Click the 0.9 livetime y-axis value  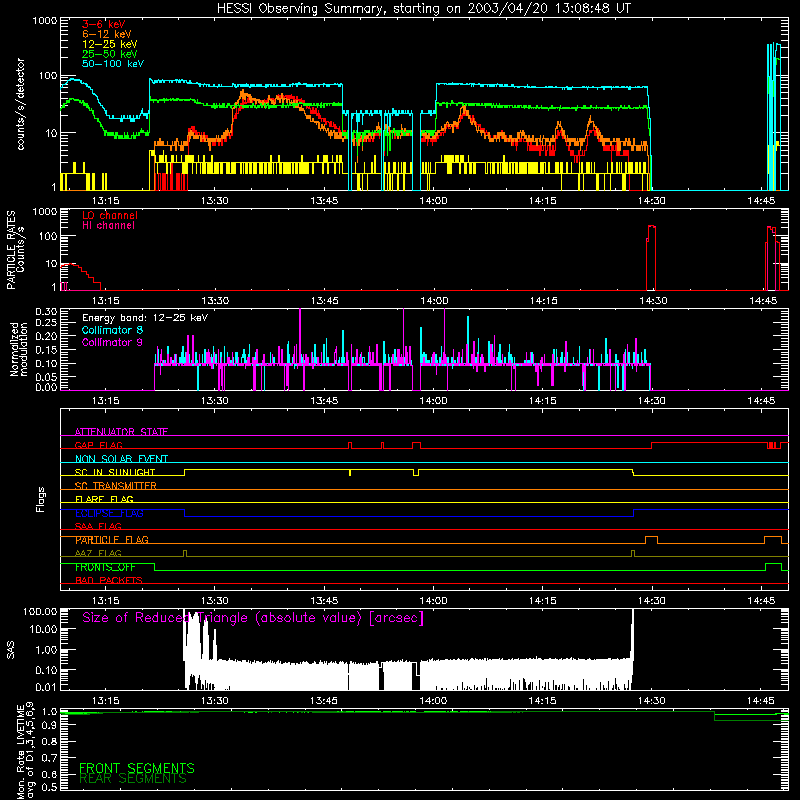(x=49, y=726)
